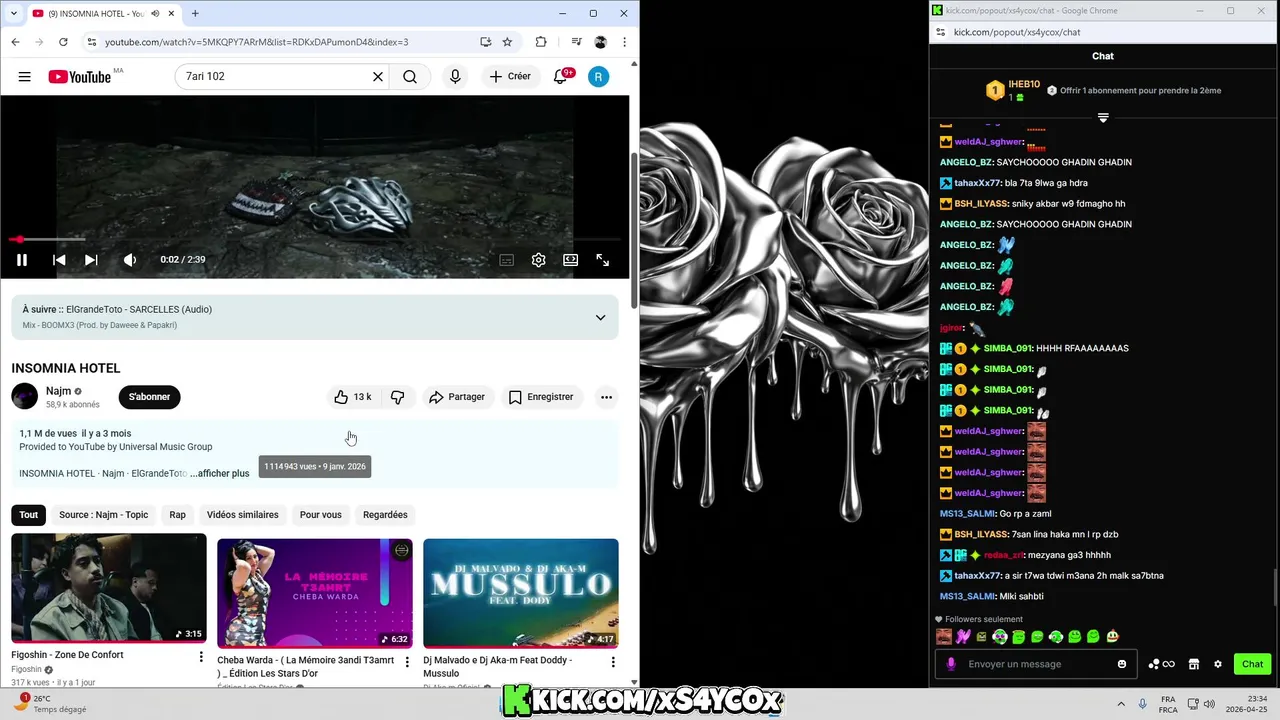This screenshot has height=720, width=1280.
Task: Seek on the video progress bar
Action: coord(314,240)
